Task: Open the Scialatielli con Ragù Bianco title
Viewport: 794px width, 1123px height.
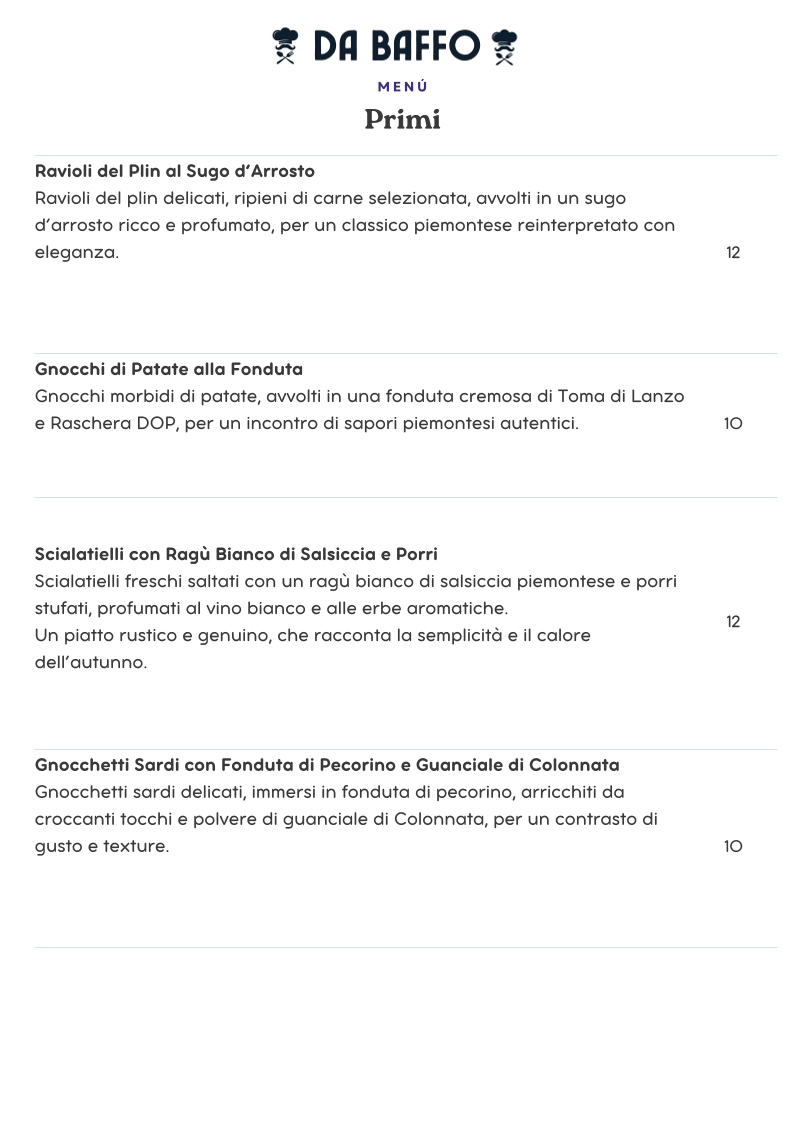Action: coord(236,554)
